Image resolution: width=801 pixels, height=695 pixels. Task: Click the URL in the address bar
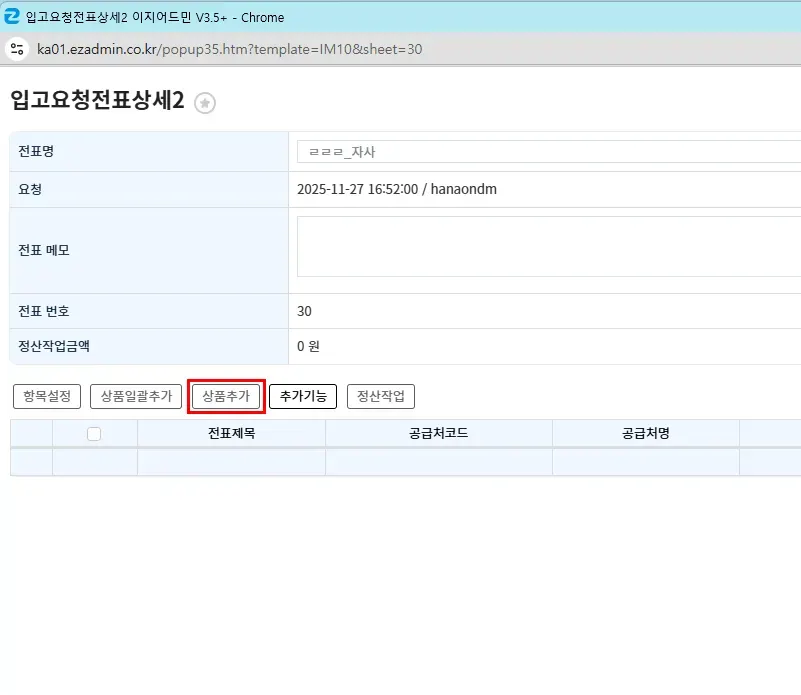[x=229, y=49]
